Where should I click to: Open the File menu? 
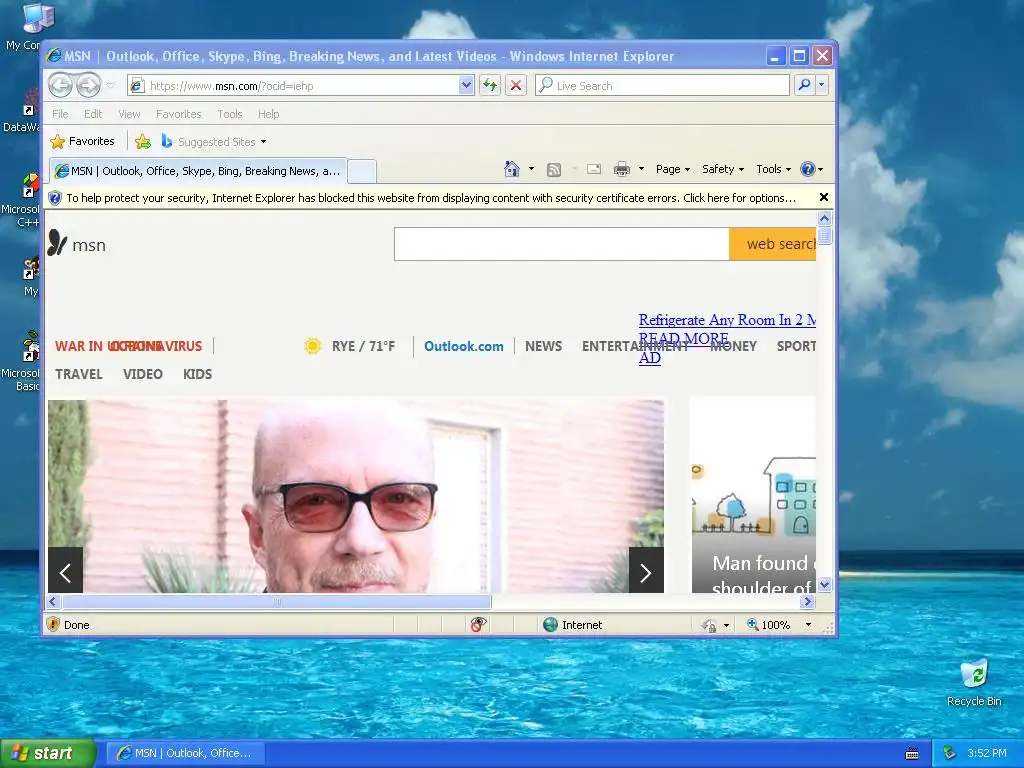(60, 114)
